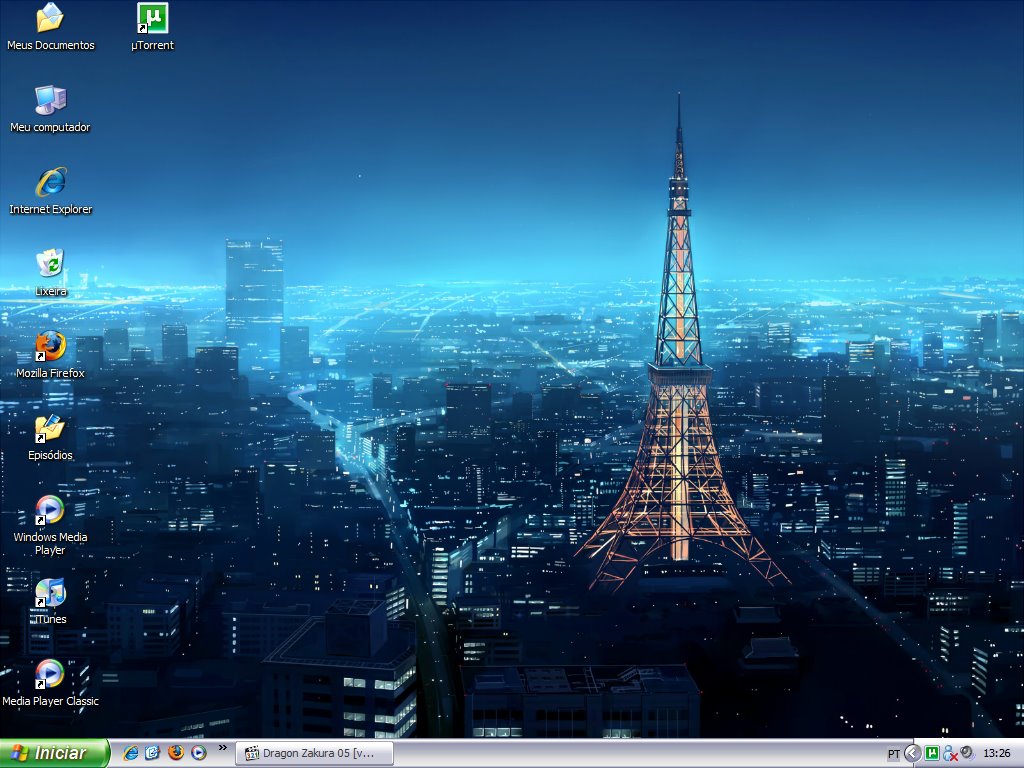Expand the Quick Launch overflow chevron

tap(221, 749)
